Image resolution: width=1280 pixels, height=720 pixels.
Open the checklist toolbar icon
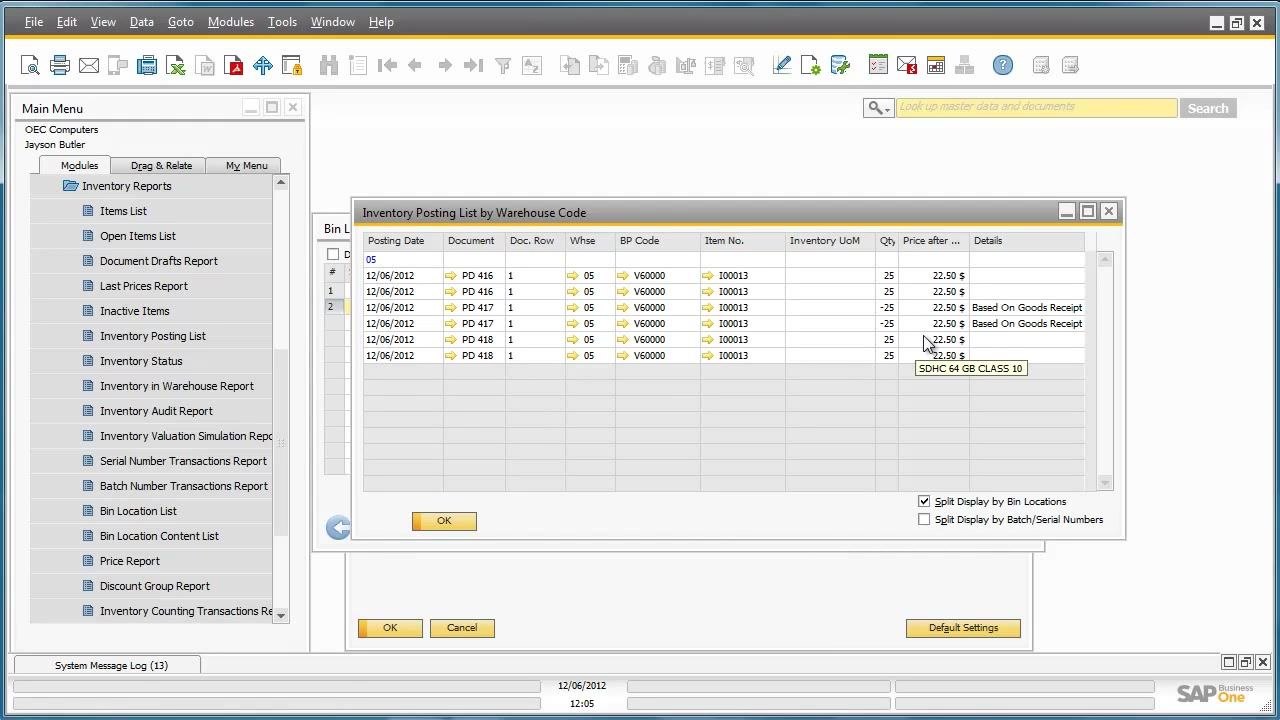click(x=878, y=66)
